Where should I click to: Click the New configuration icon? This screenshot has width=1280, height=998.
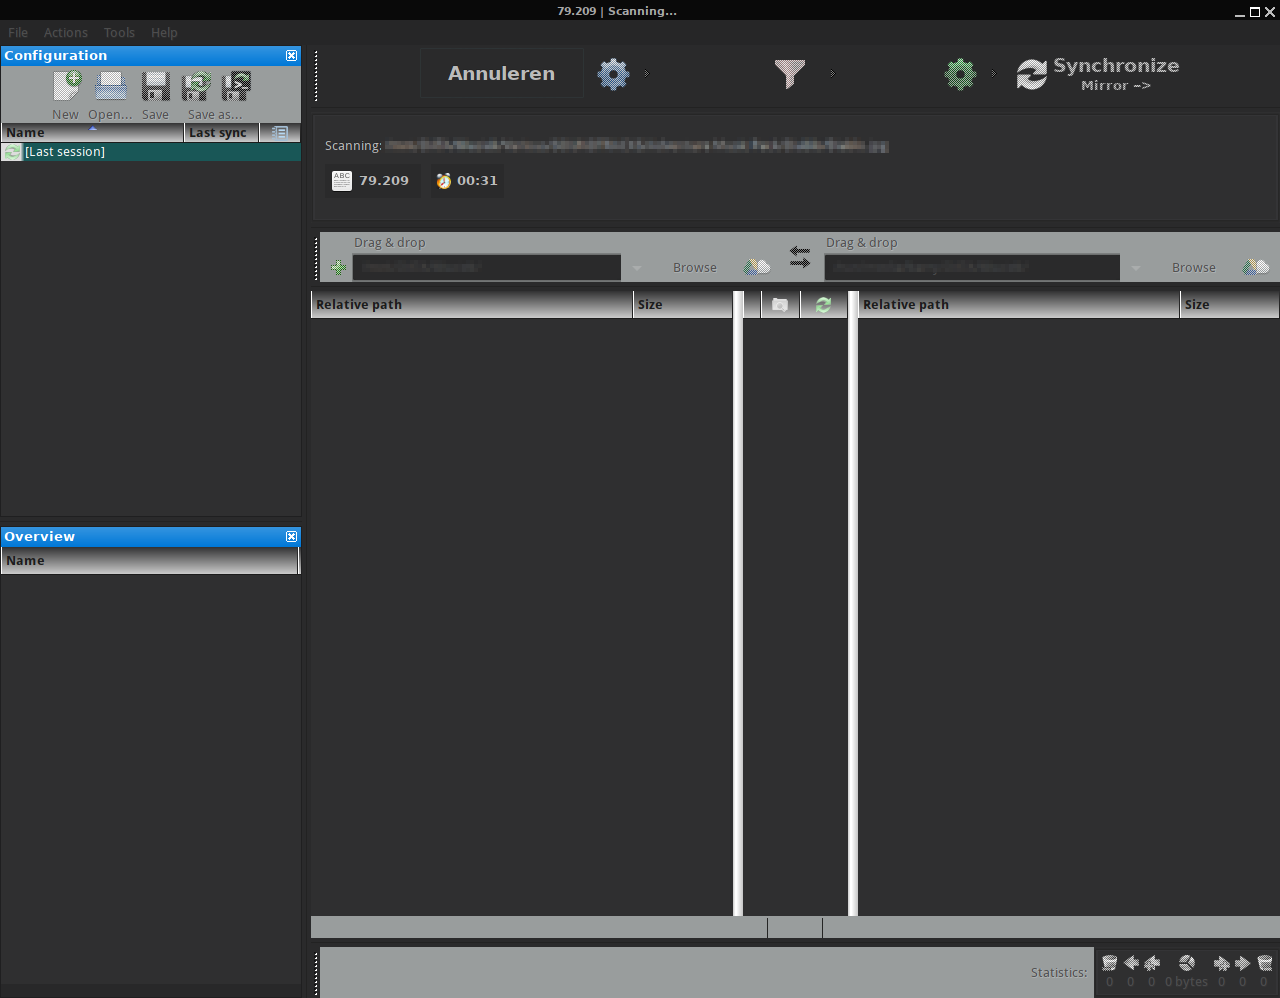pos(67,87)
